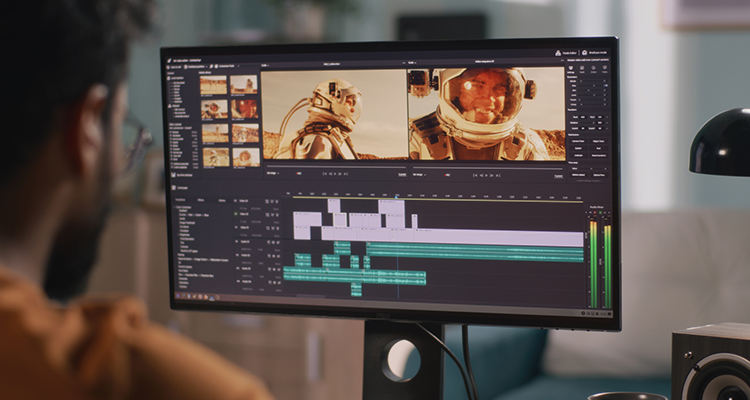Start recording with right viewer REC button
Screen dimensions: 750x400
[x=446, y=175]
